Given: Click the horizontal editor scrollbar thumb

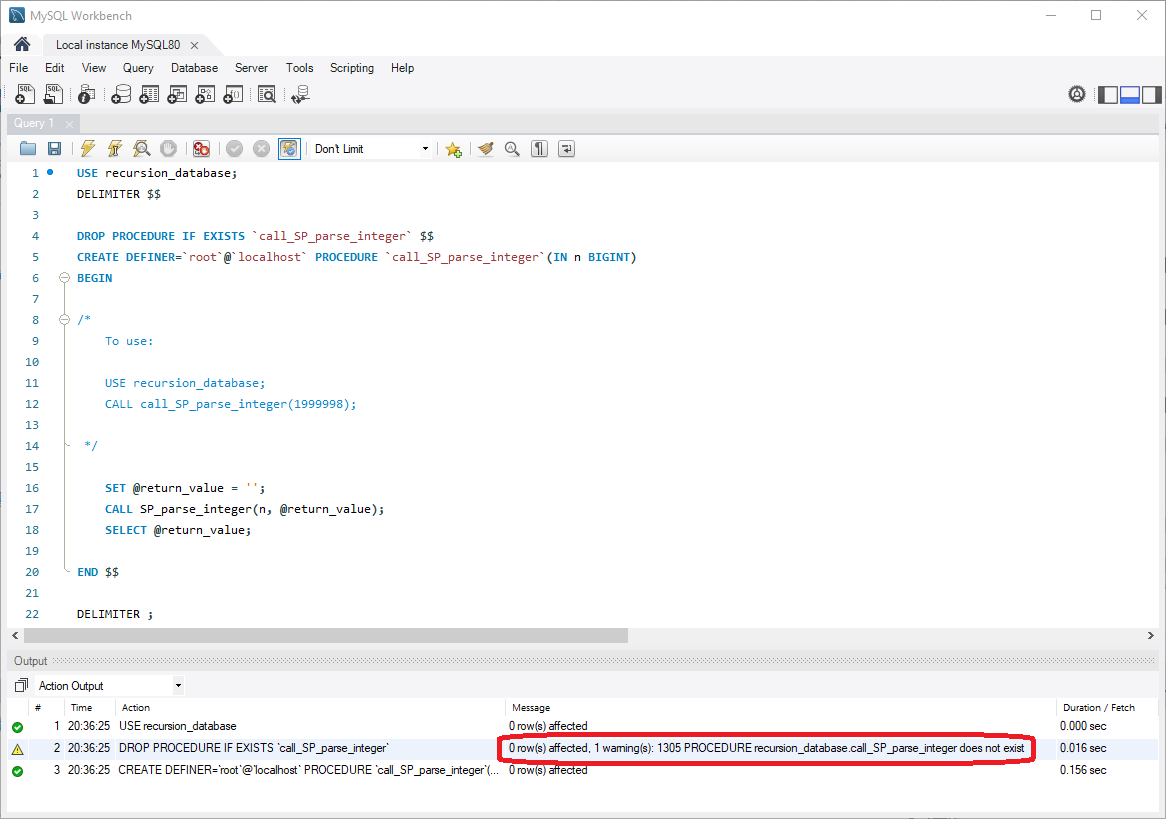Looking at the screenshot, I should coord(326,635).
